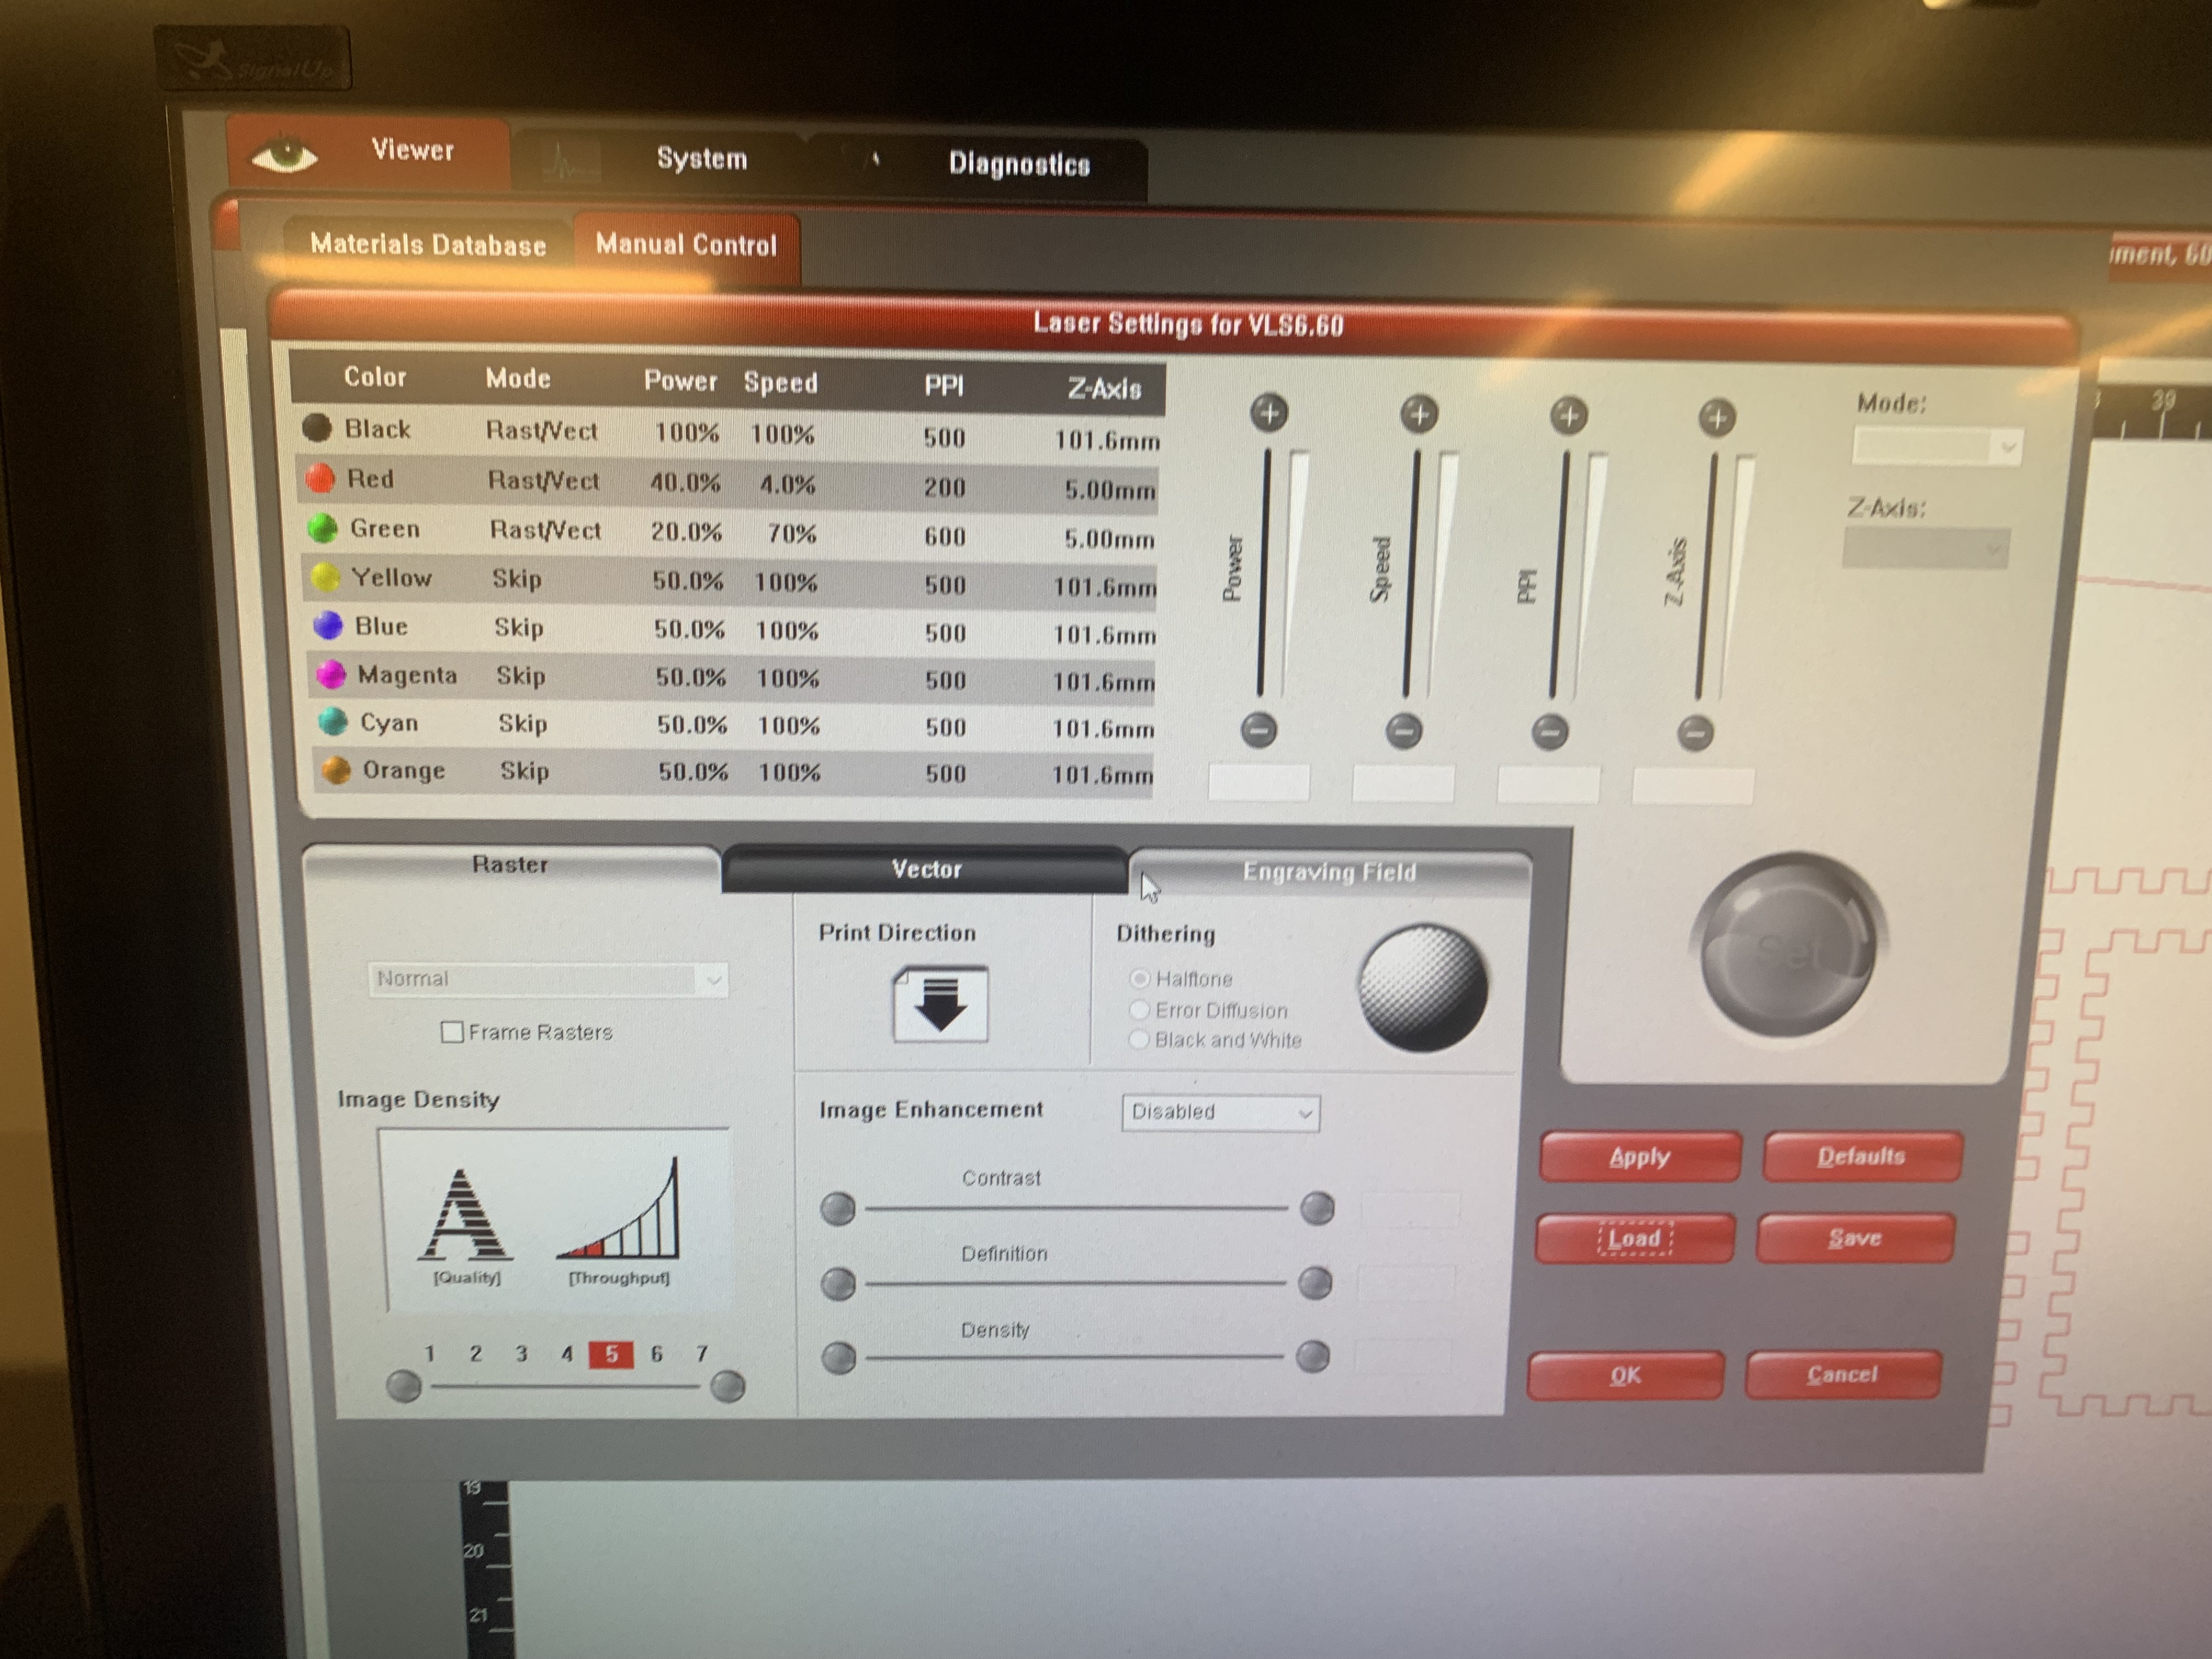
Task: Click the Density slider left knob
Action: click(x=838, y=1358)
